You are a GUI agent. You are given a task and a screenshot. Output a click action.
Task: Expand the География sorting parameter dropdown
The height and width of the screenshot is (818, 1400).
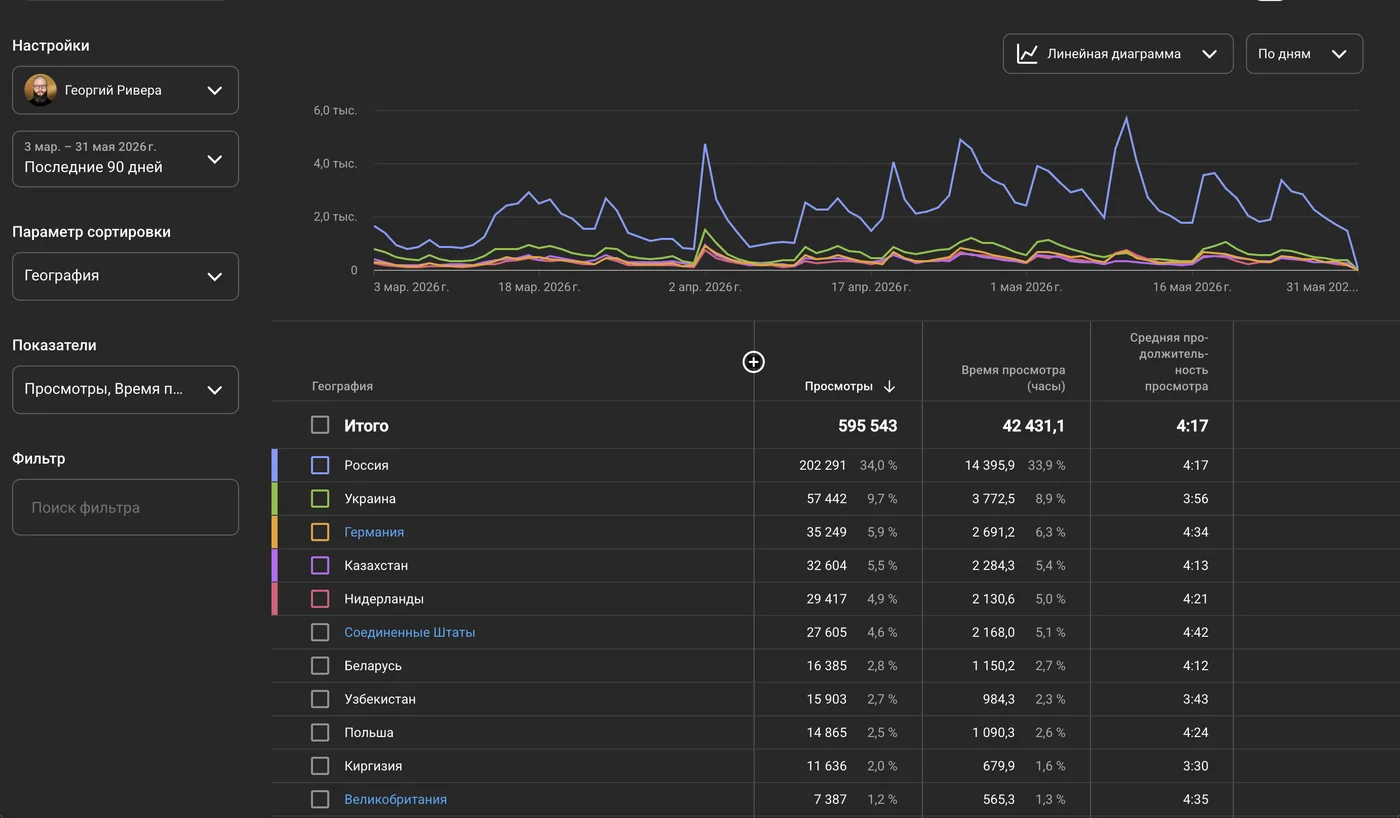coord(125,276)
